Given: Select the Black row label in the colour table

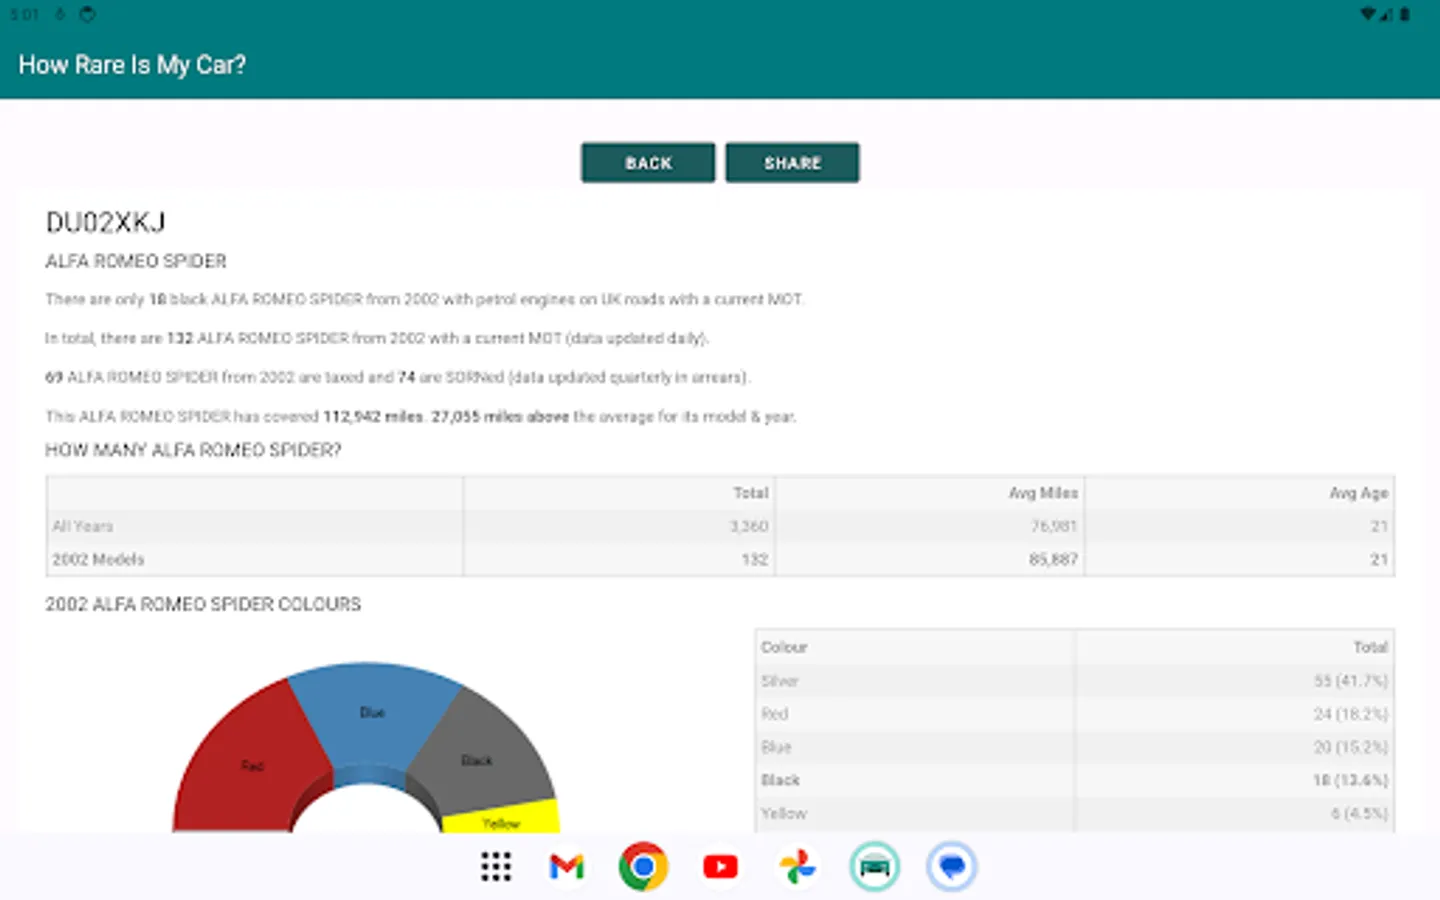Looking at the screenshot, I should [780, 780].
